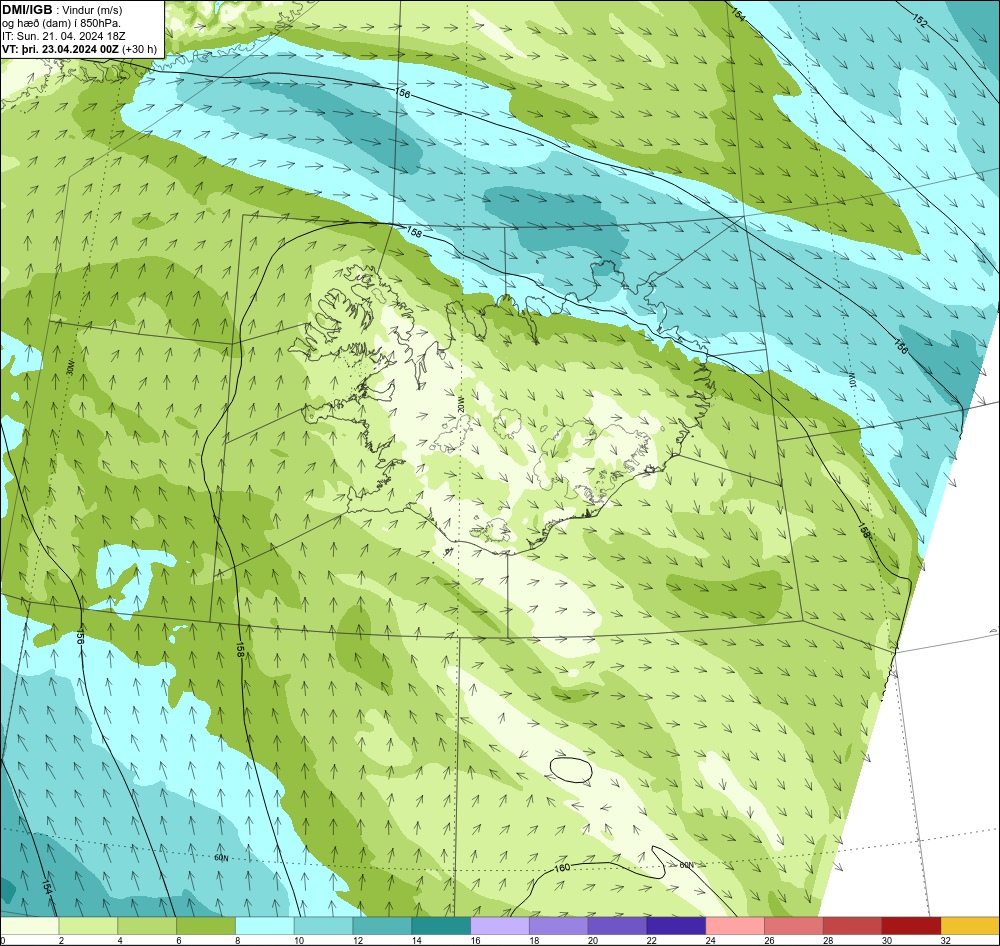Click the '152' contour label in the top-right corner
This screenshot has height=946, width=1000.
pyautogui.click(x=919, y=20)
